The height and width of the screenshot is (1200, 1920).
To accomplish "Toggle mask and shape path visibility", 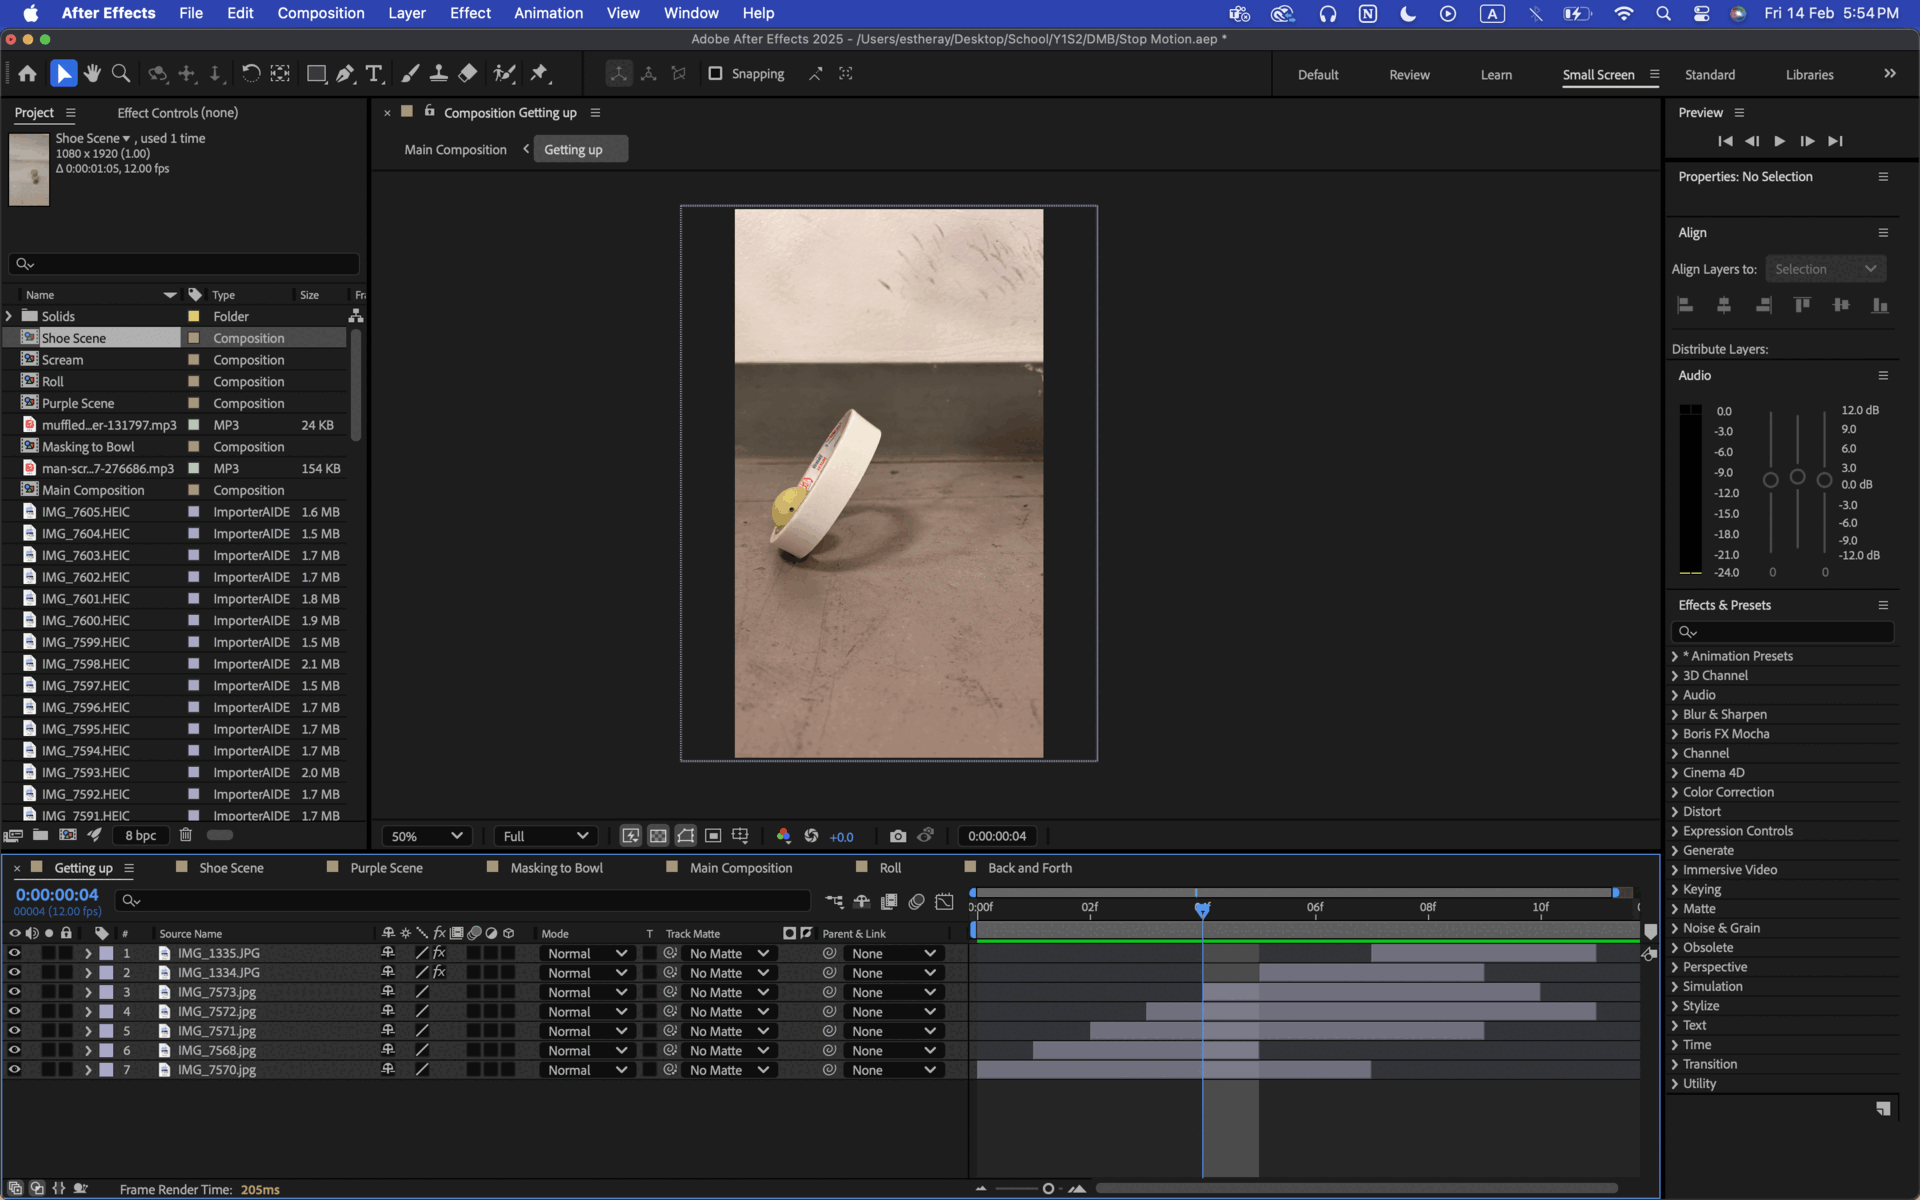I will click(x=686, y=836).
